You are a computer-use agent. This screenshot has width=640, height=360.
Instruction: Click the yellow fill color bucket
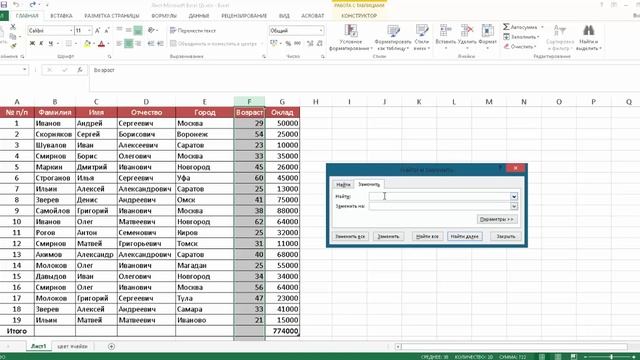pyautogui.click(x=87, y=44)
